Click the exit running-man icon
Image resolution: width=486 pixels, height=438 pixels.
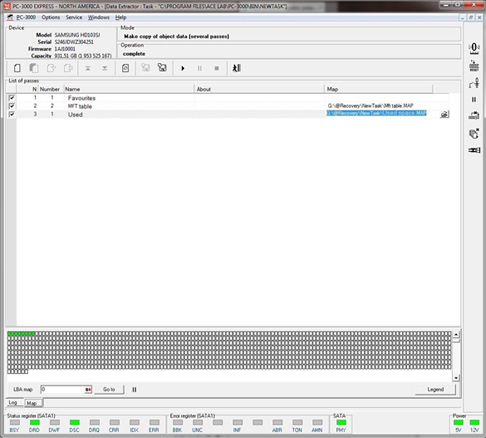click(236, 68)
